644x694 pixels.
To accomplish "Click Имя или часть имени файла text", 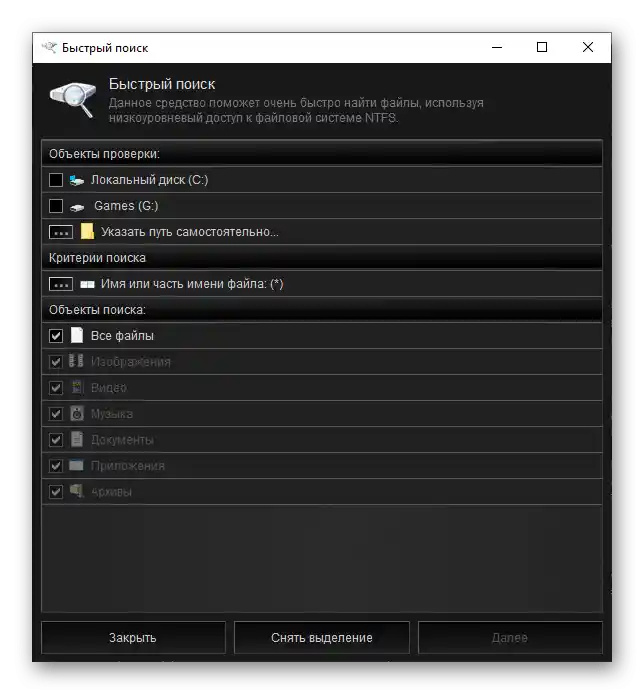I will [x=192, y=284].
